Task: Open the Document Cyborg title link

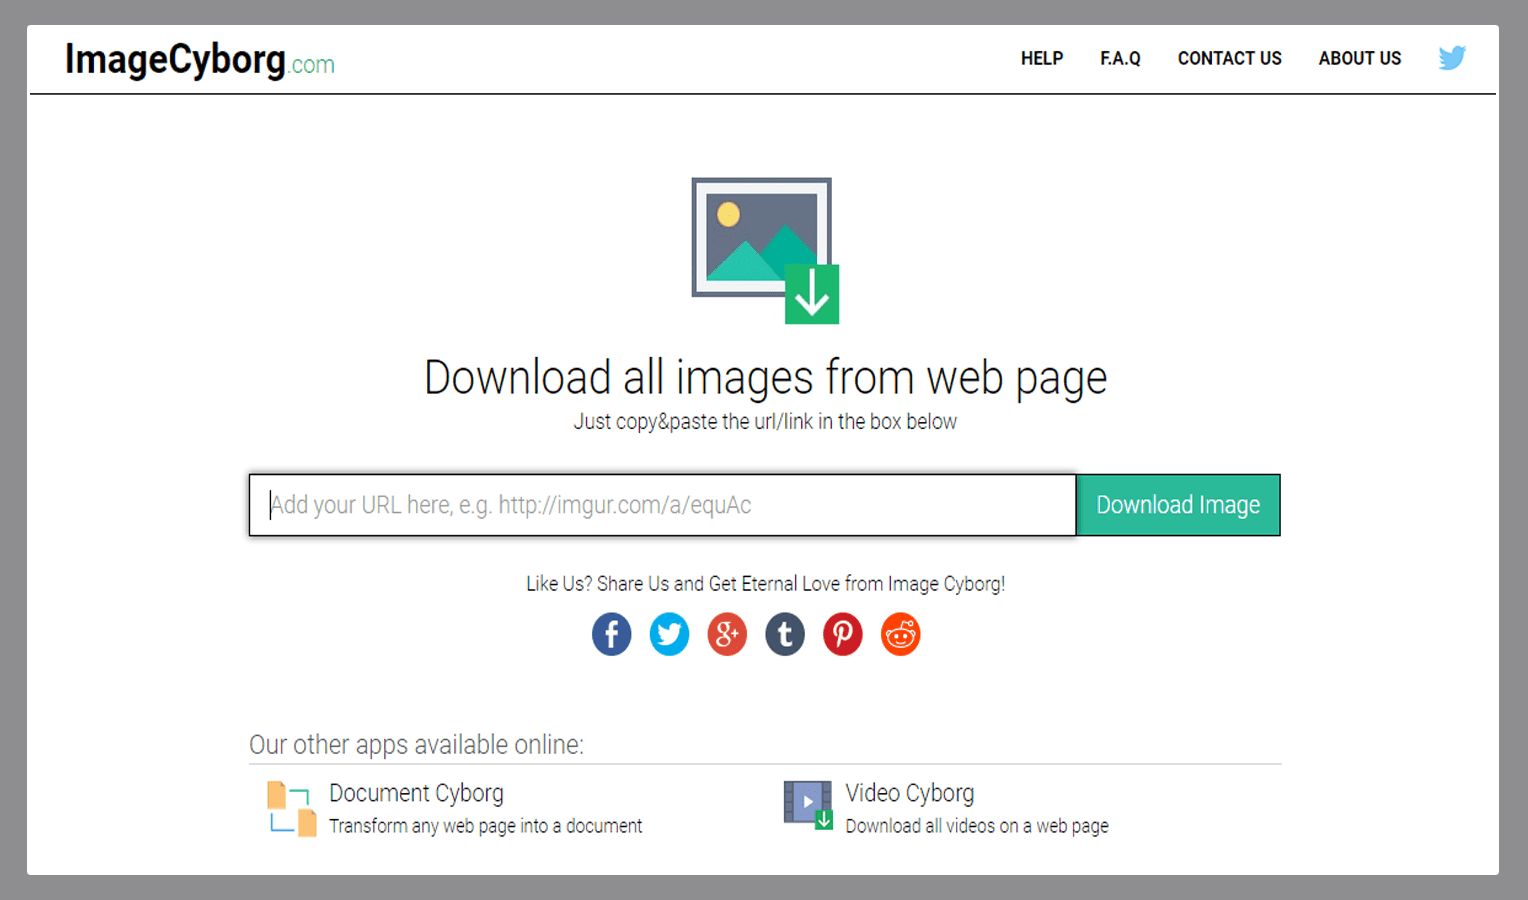Action: pyautogui.click(x=416, y=793)
